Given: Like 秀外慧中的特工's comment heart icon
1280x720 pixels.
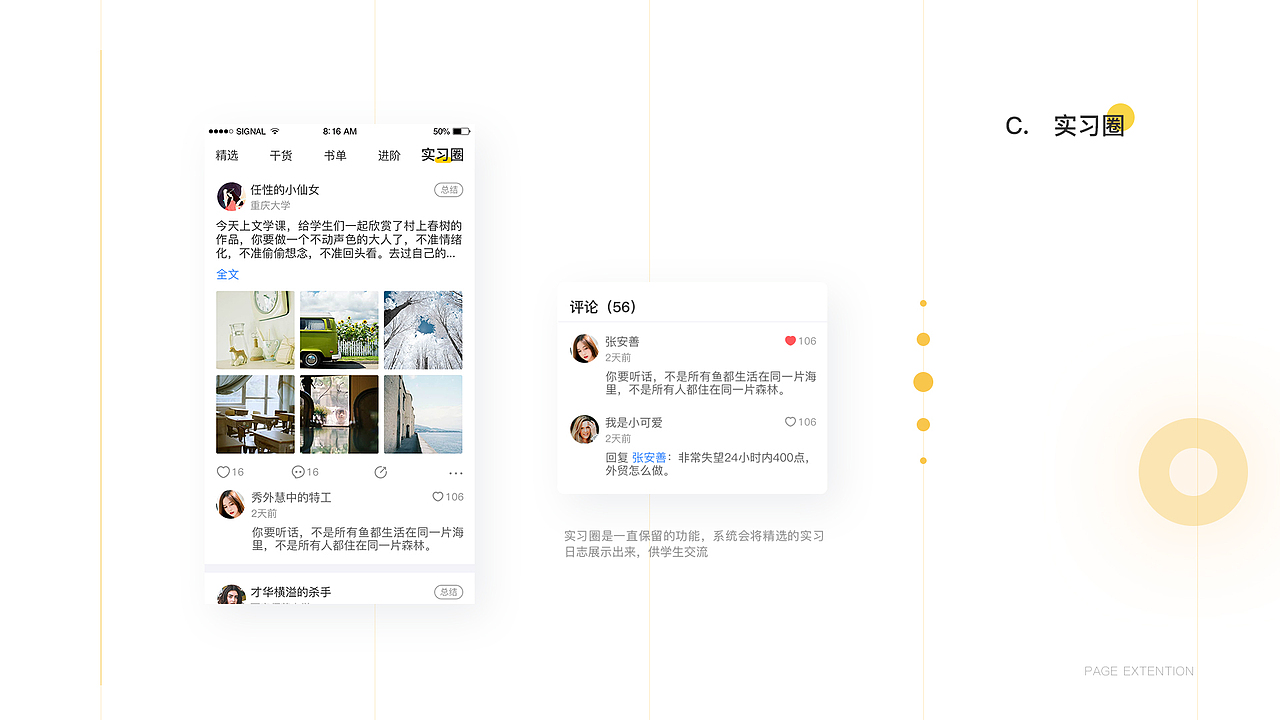Looking at the screenshot, I should coord(438,497).
